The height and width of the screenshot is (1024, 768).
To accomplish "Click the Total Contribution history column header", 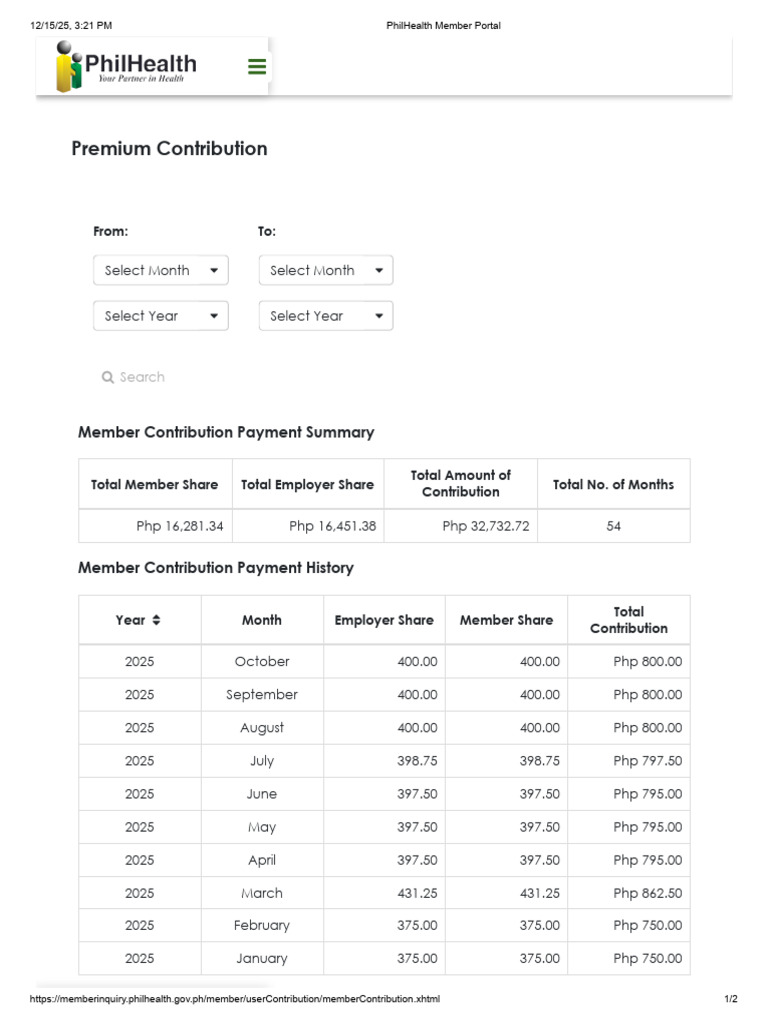I will pyautogui.click(x=629, y=620).
